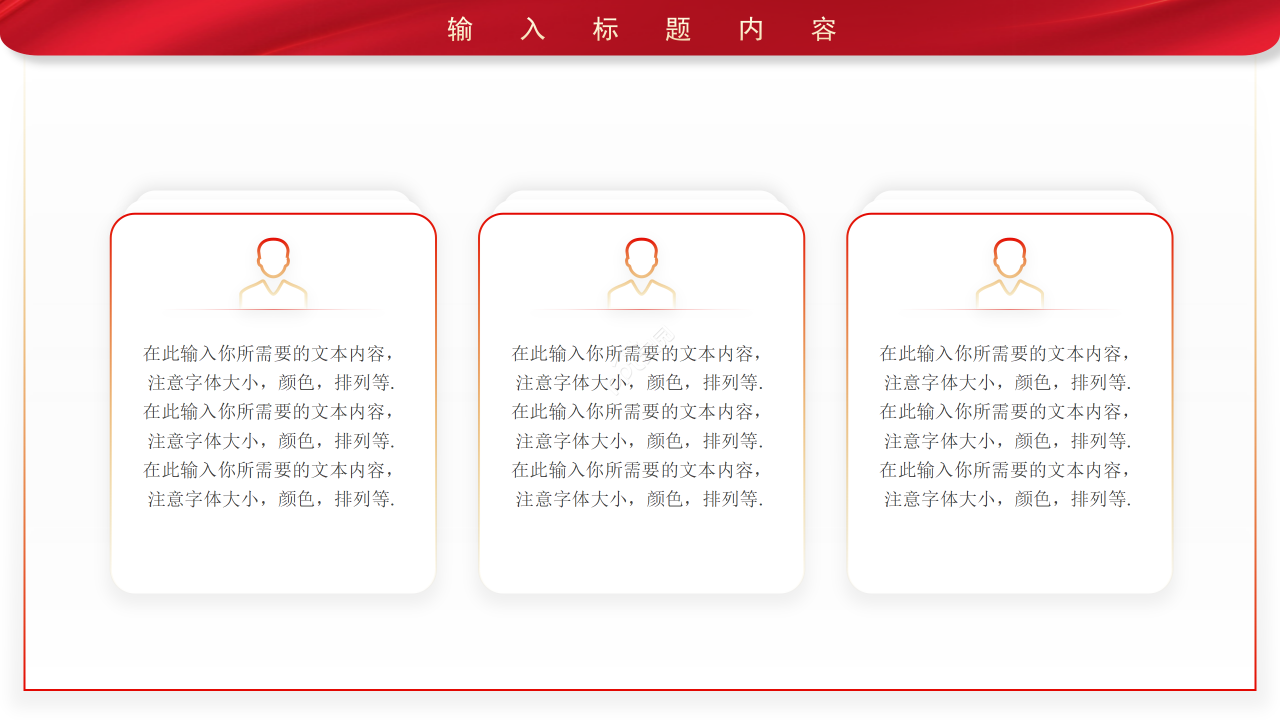The image size is (1280, 720).
Task: Click the character 输 in the title
Action: [x=460, y=30]
